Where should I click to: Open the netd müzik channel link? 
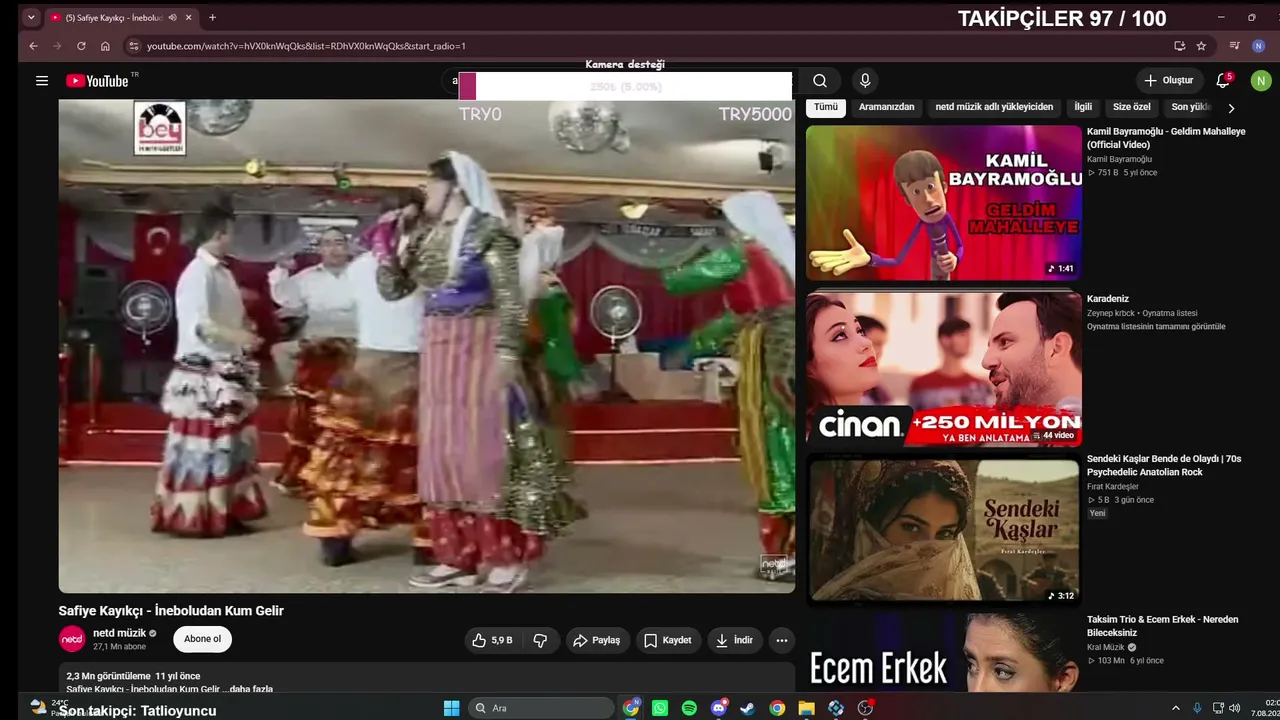[x=120, y=633]
